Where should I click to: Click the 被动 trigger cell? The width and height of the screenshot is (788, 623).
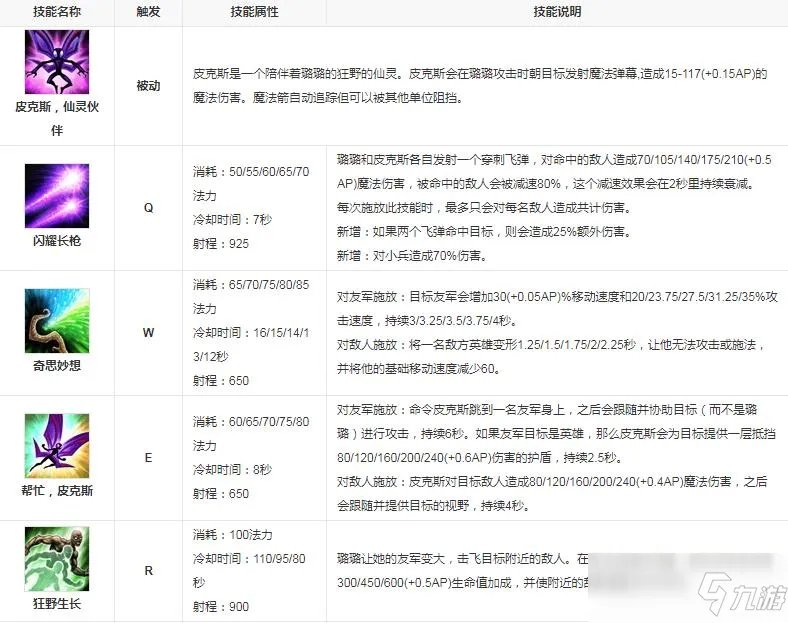148,86
